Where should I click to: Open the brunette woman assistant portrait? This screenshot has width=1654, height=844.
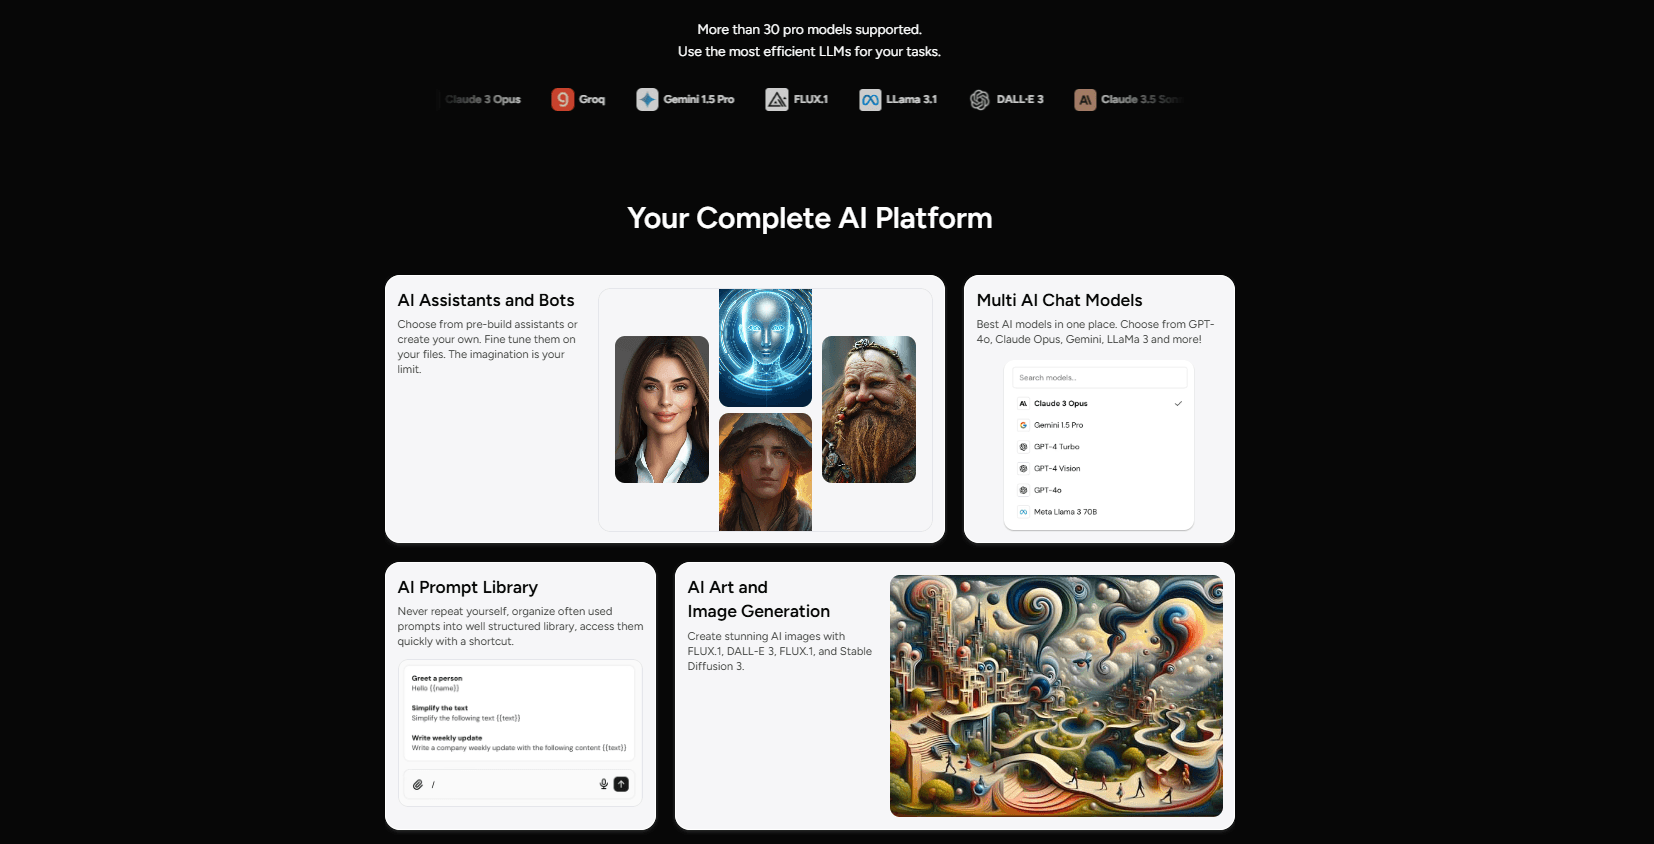click(x=662, y=409)
